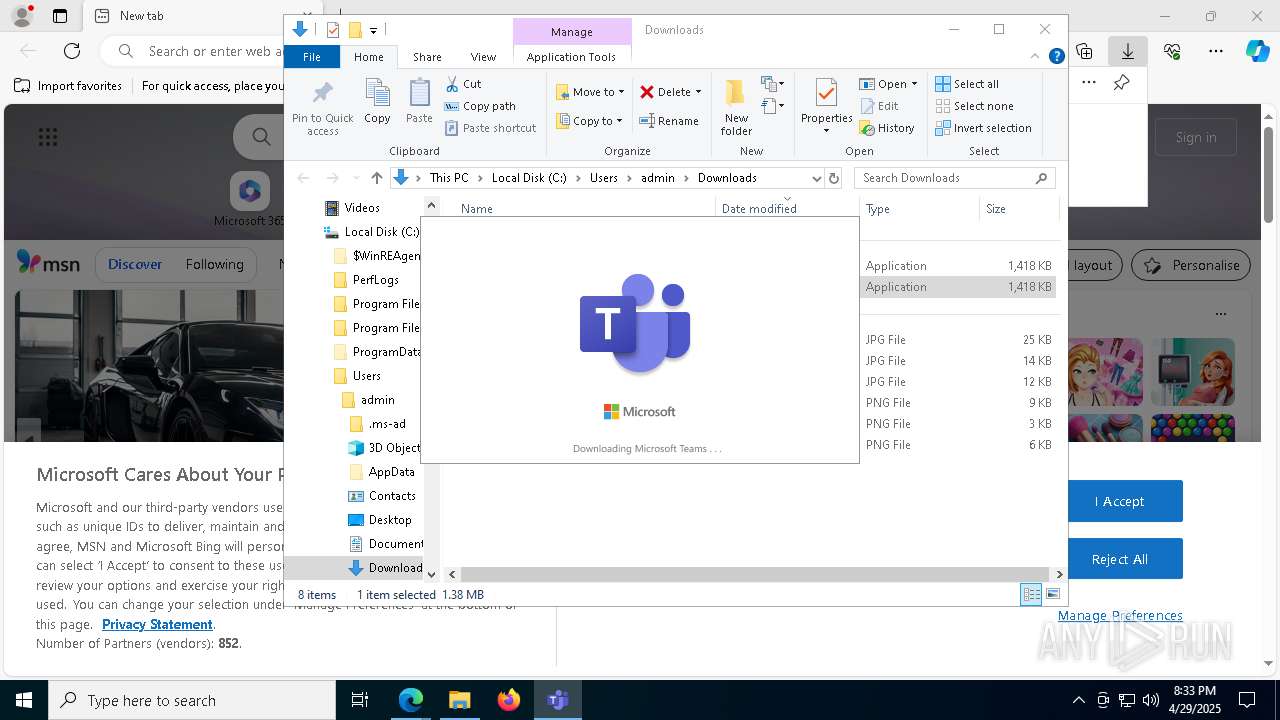Open the Privacy Statement link

(157, 624)
